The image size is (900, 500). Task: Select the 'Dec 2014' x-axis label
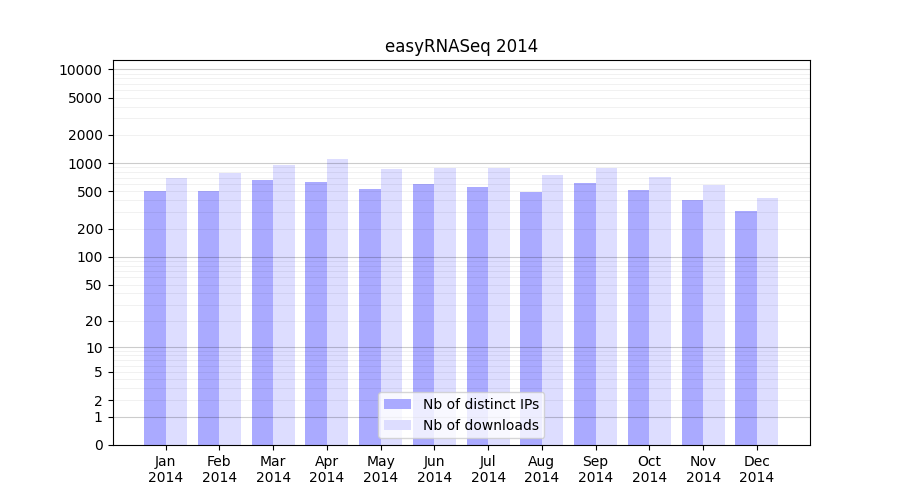click(757, 469)
